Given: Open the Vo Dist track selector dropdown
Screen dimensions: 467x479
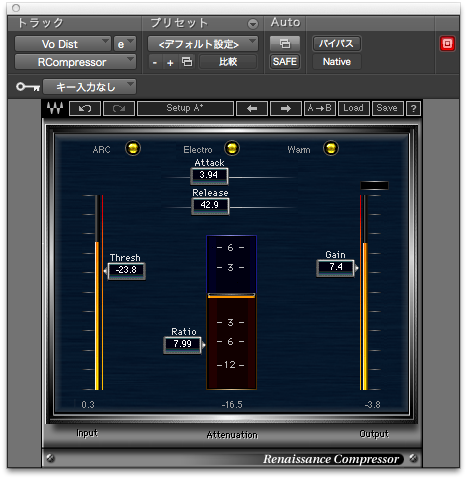Looking at the screenshot, I should coord(63,44).
